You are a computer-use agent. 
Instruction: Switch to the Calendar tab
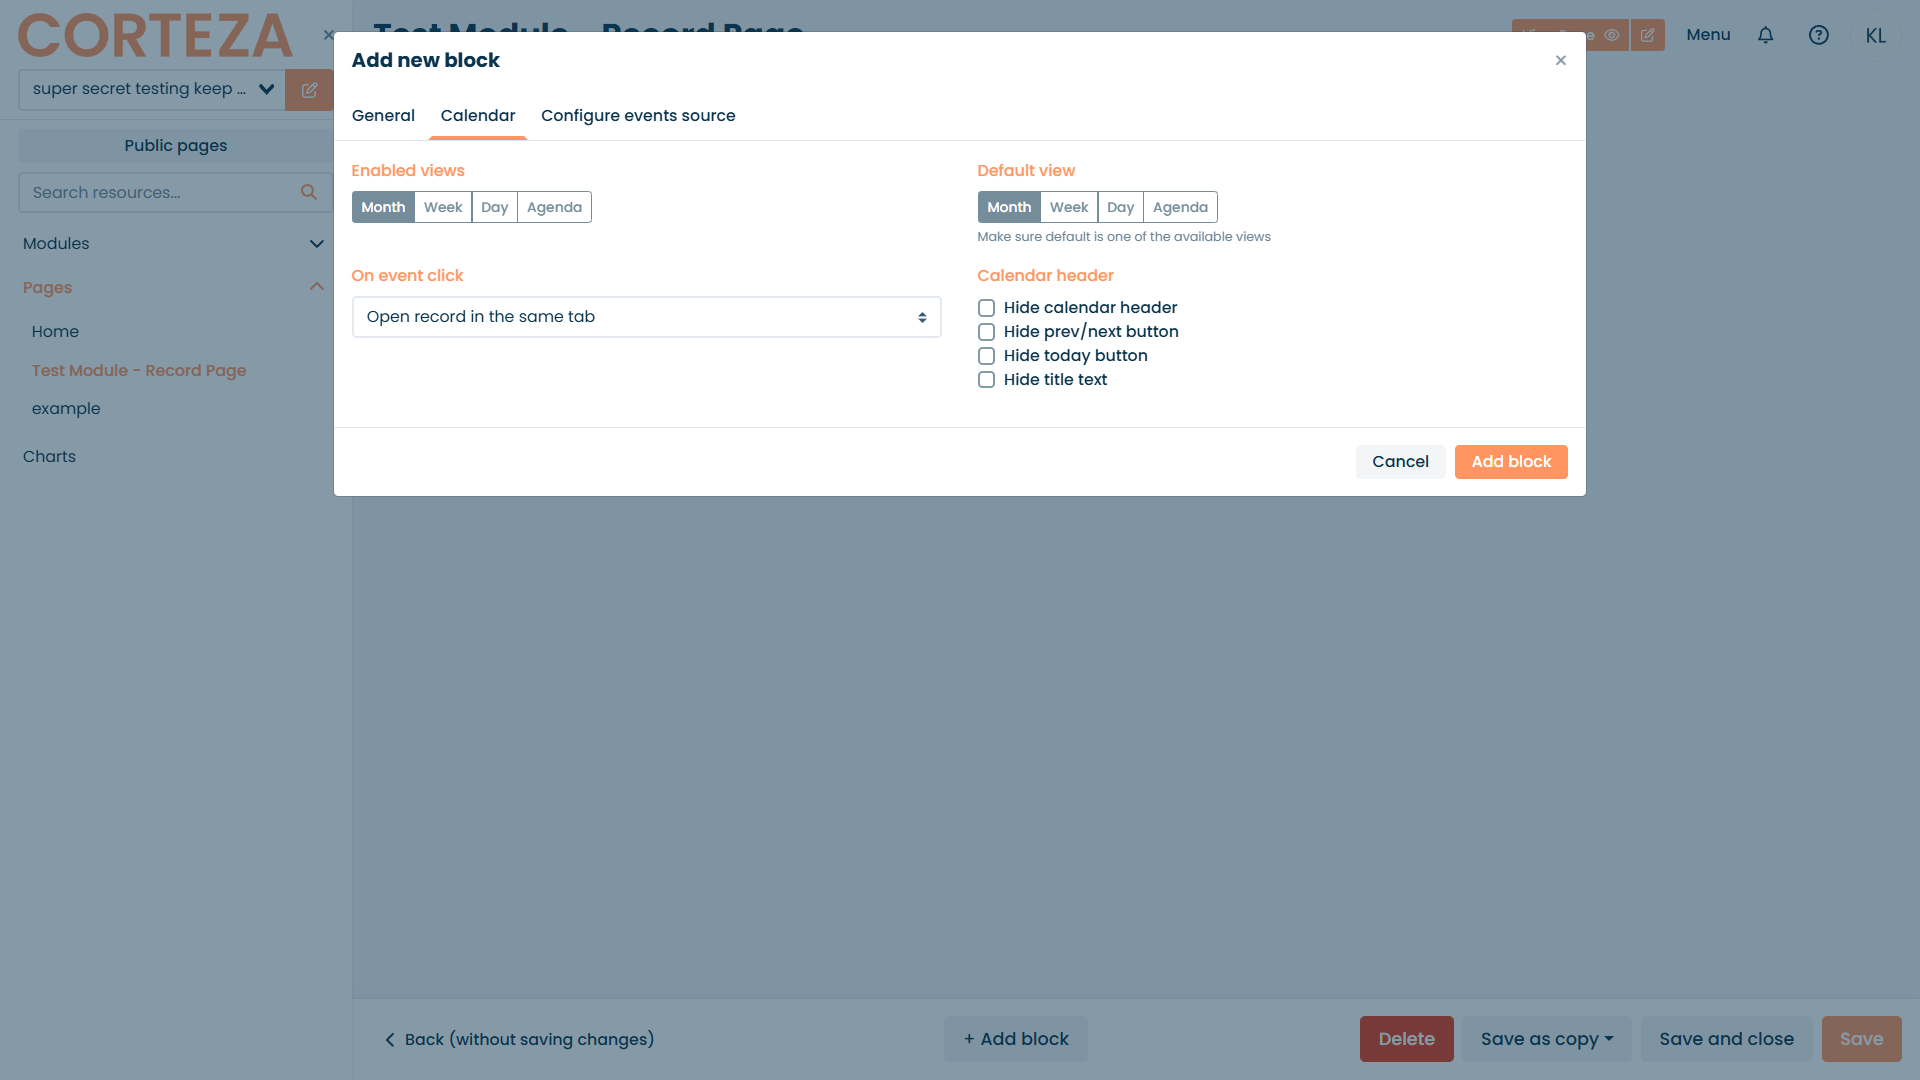pyautogui.click(x=478, y=116)
